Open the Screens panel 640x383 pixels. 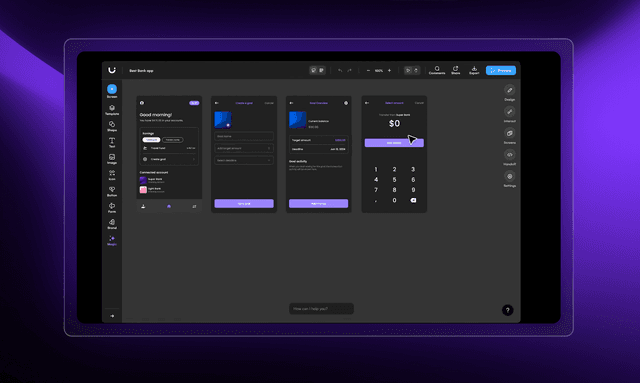click(509, 136)
